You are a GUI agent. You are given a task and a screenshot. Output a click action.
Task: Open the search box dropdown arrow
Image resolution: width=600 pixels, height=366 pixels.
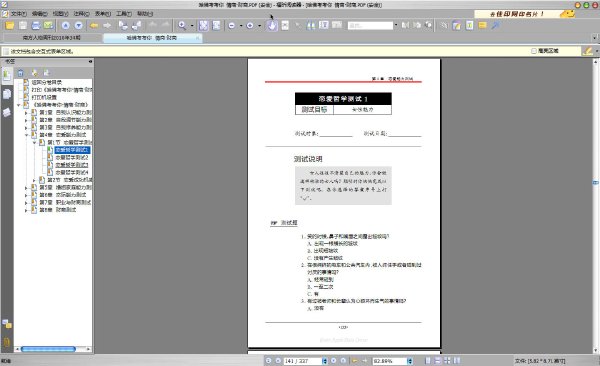(x=396, y=26)
